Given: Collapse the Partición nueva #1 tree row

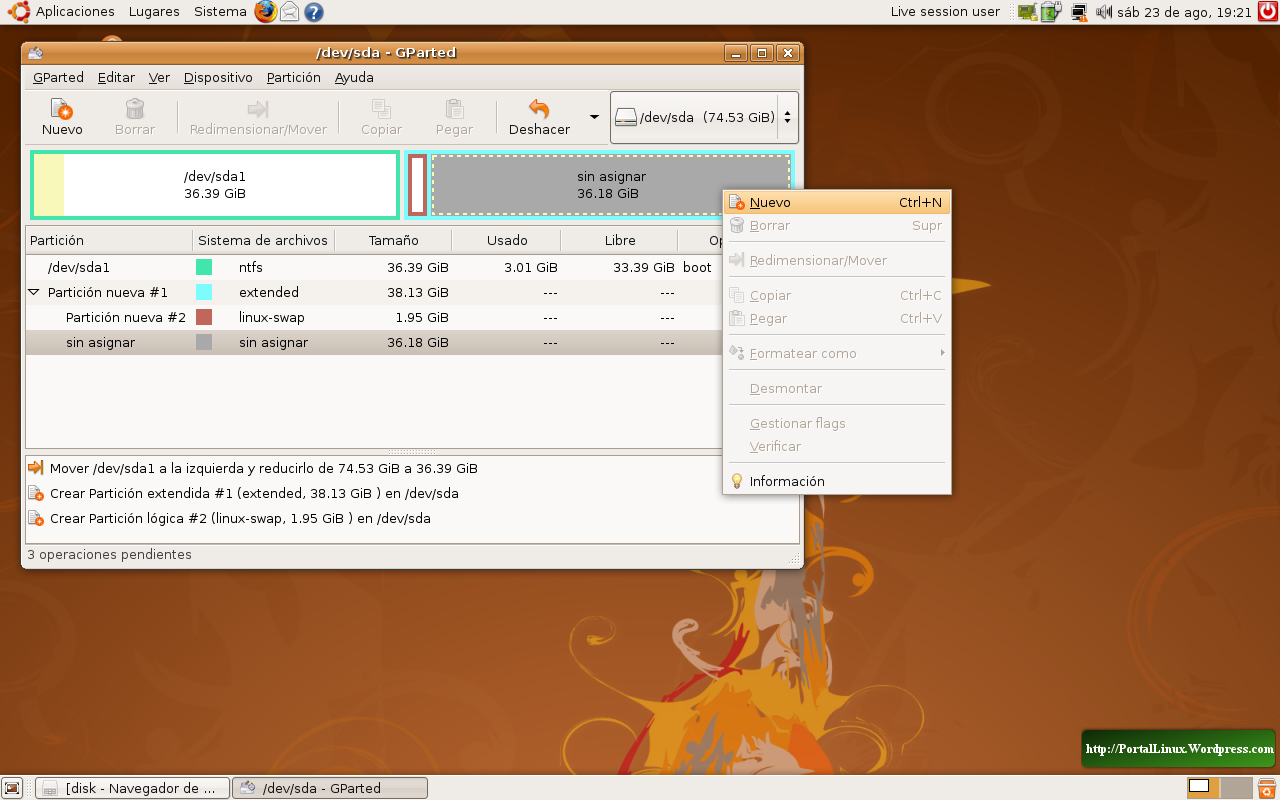Looking at the screenshot, I should [x=34, y=293].
